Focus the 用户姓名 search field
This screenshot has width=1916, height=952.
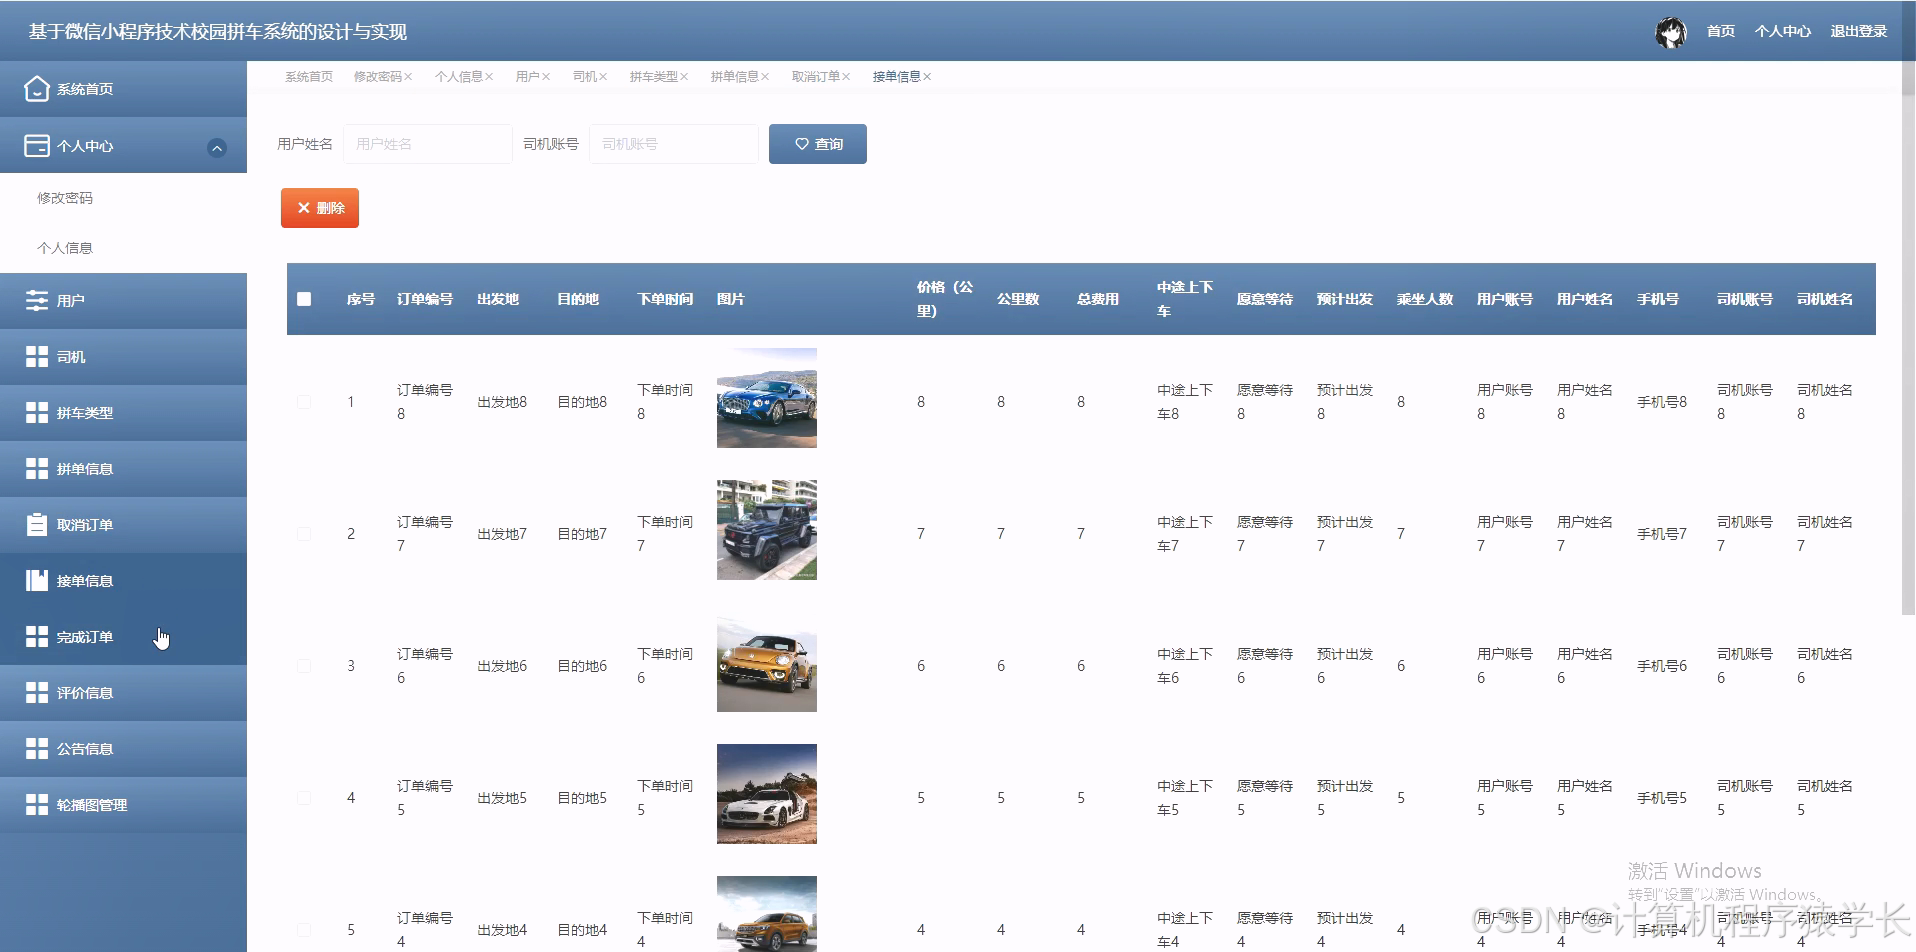point(428,144)
